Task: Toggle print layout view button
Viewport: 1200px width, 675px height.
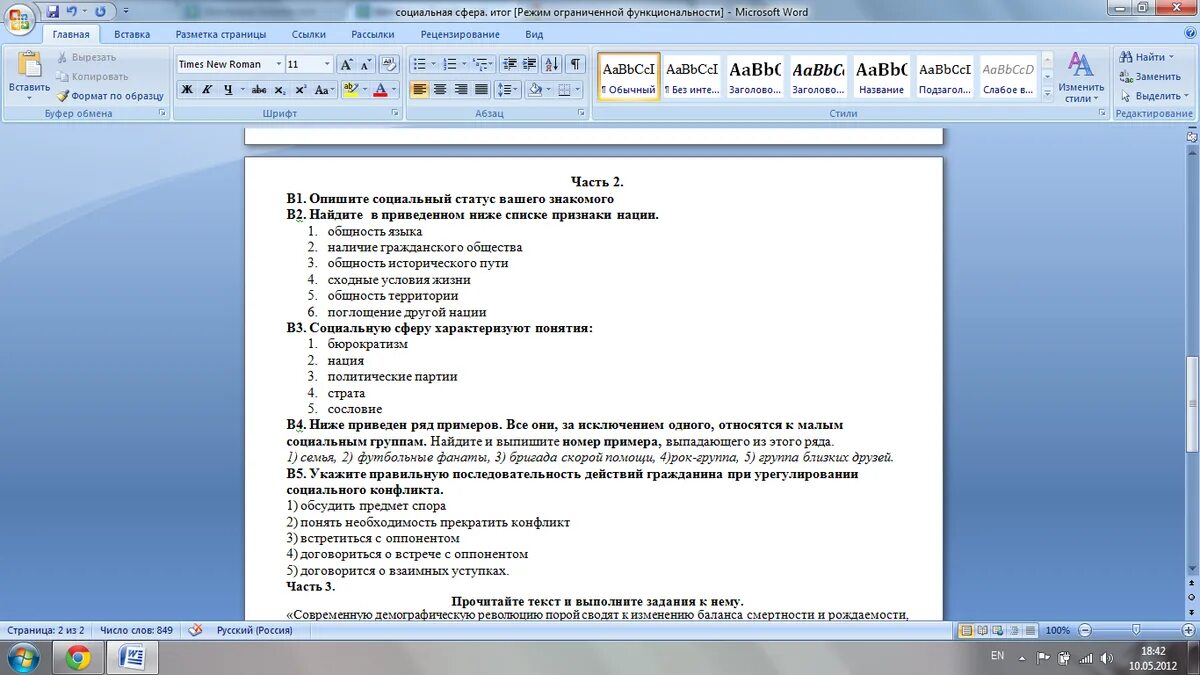Action: tap(966, 630)
